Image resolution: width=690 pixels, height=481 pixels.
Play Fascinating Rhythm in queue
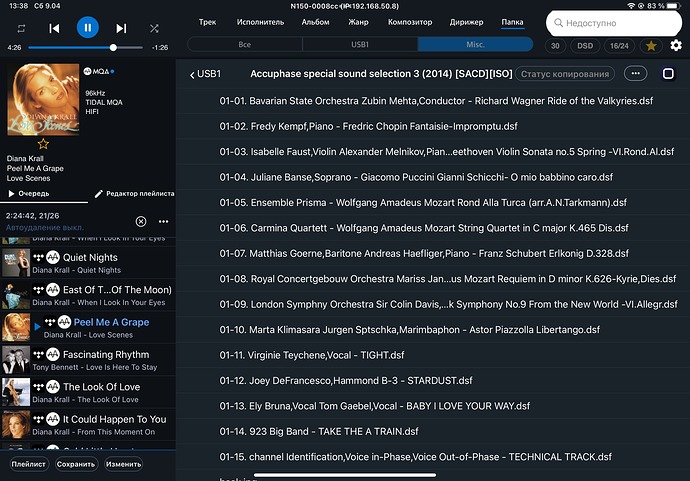click(x=88, y=360)
